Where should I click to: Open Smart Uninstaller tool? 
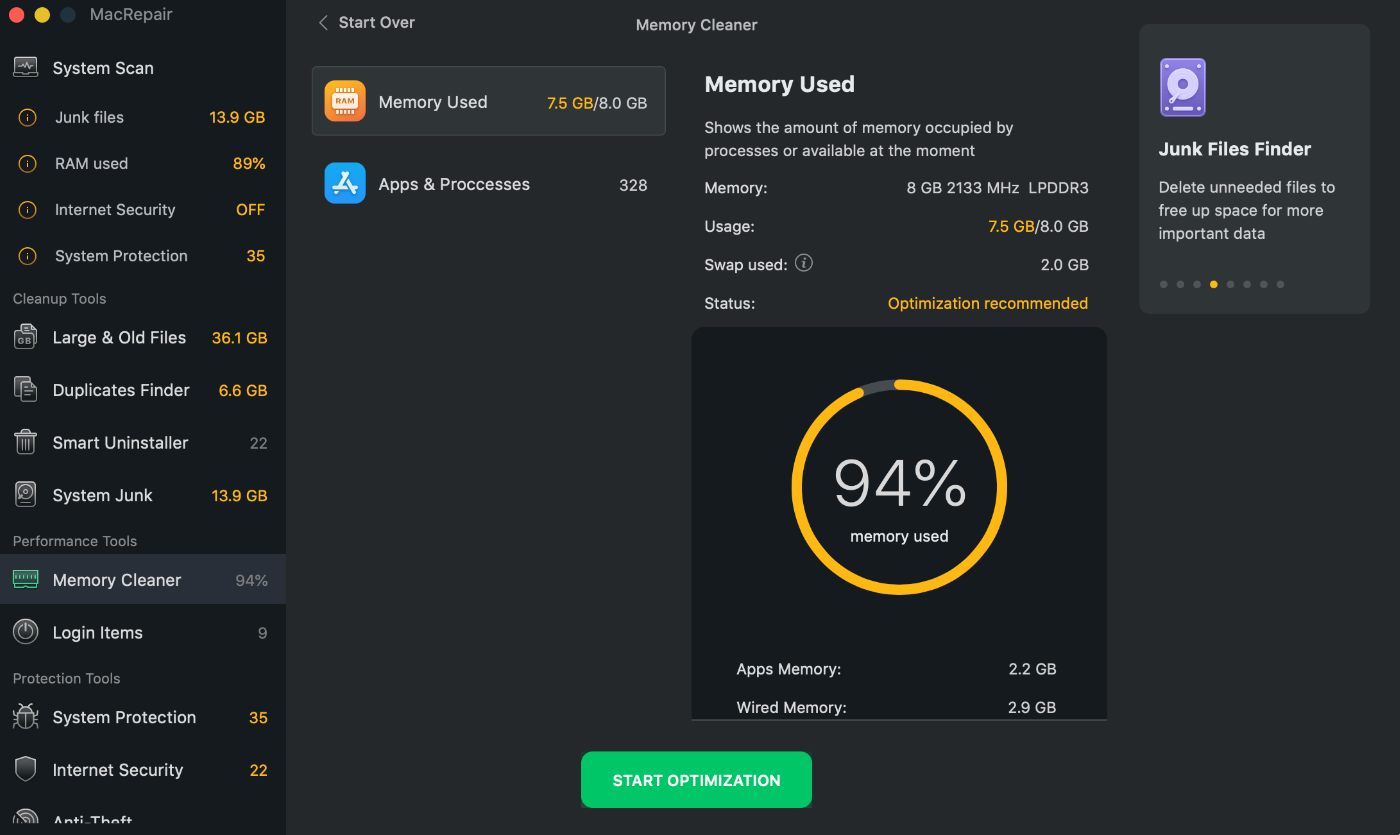tap(143, 443)
